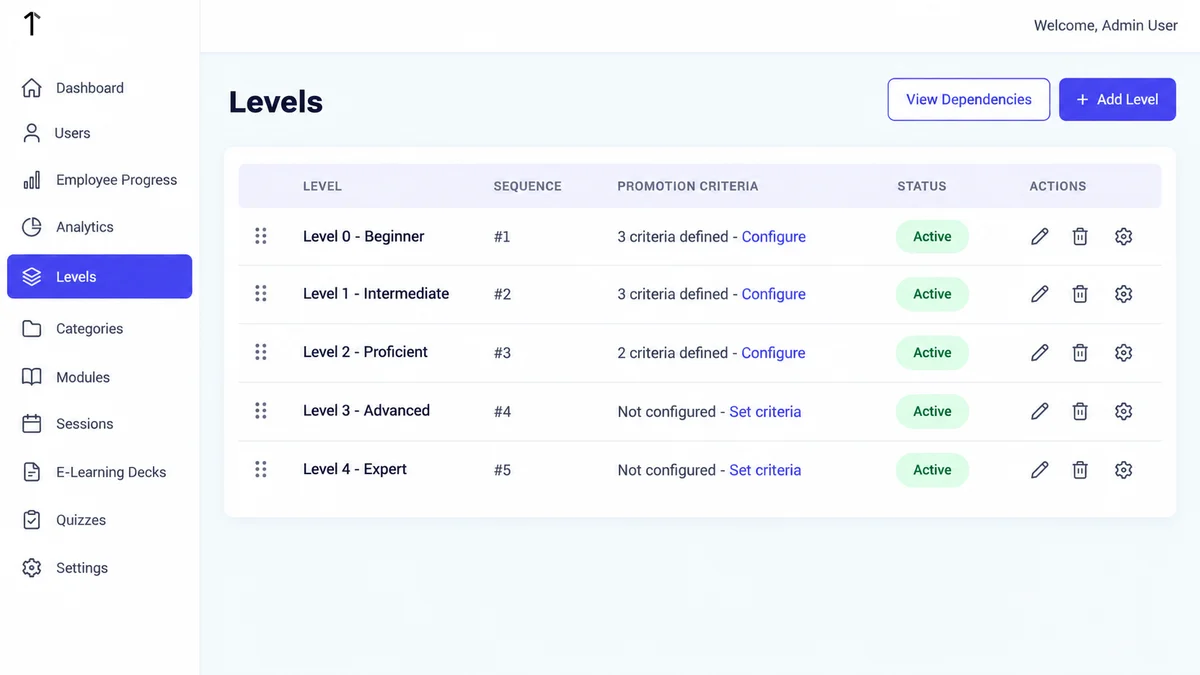Click the SEQUENCE column header
The height and width of the screenshot is (675, 1200).
[x=527, y=186]
